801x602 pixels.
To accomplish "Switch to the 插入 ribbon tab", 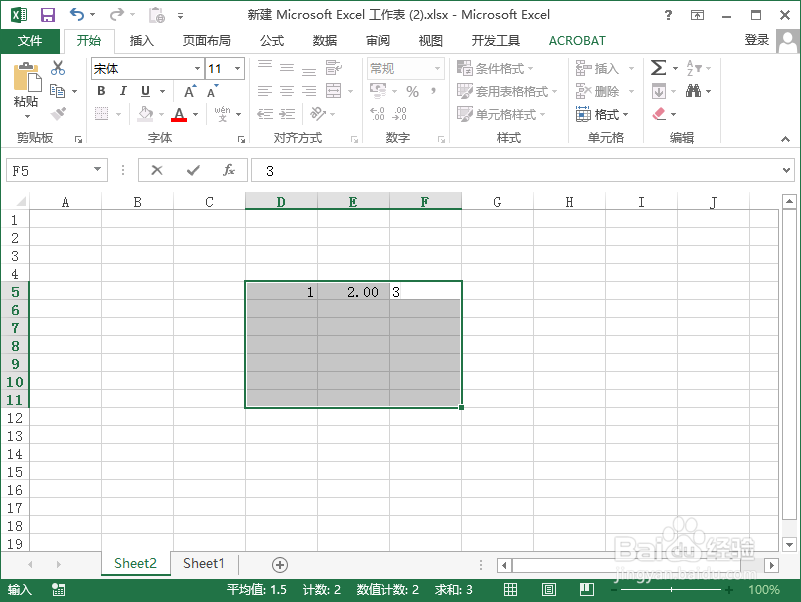I will (x=140, y=41).
